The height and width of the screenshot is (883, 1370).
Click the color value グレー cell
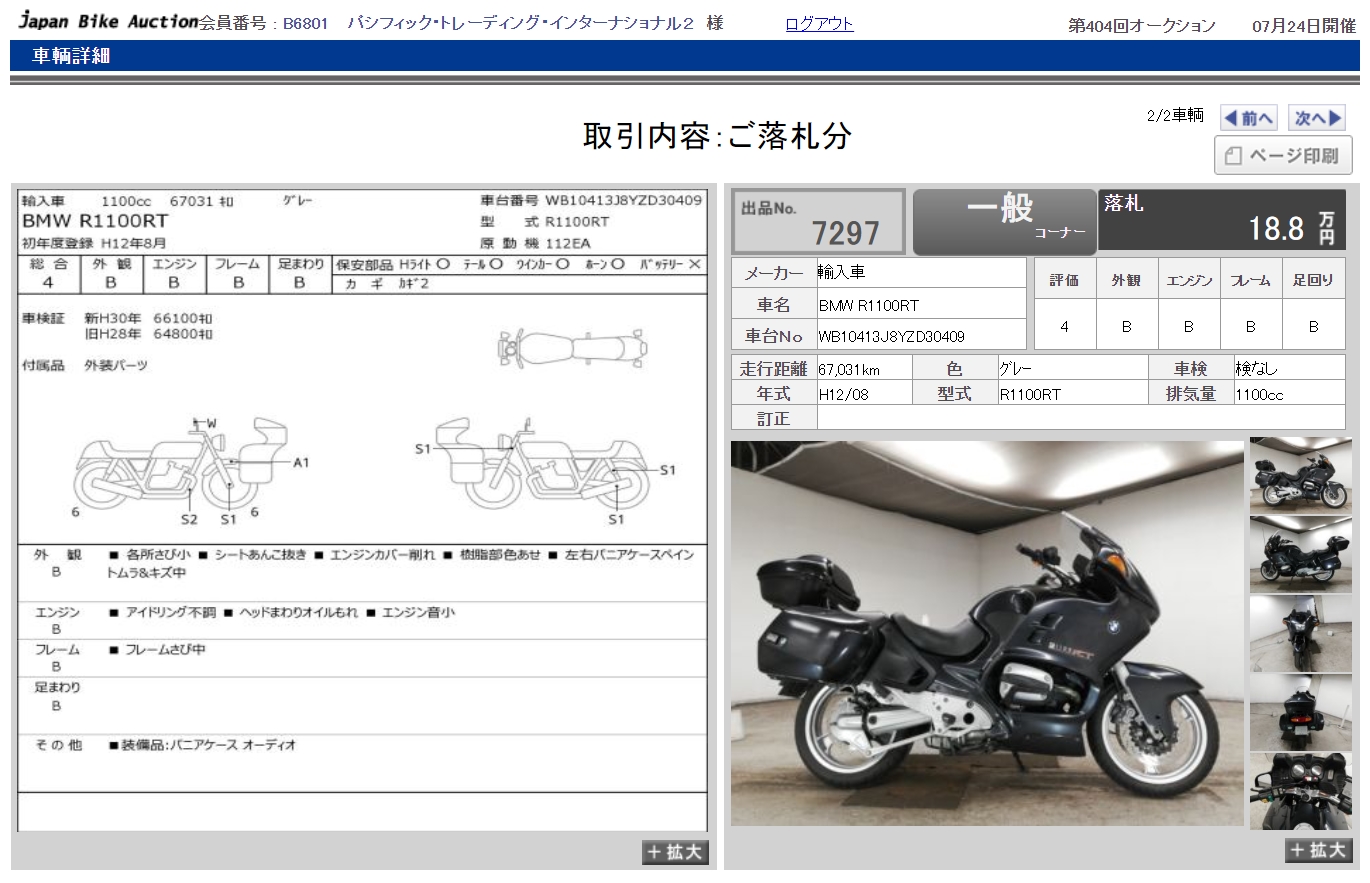1073,369
